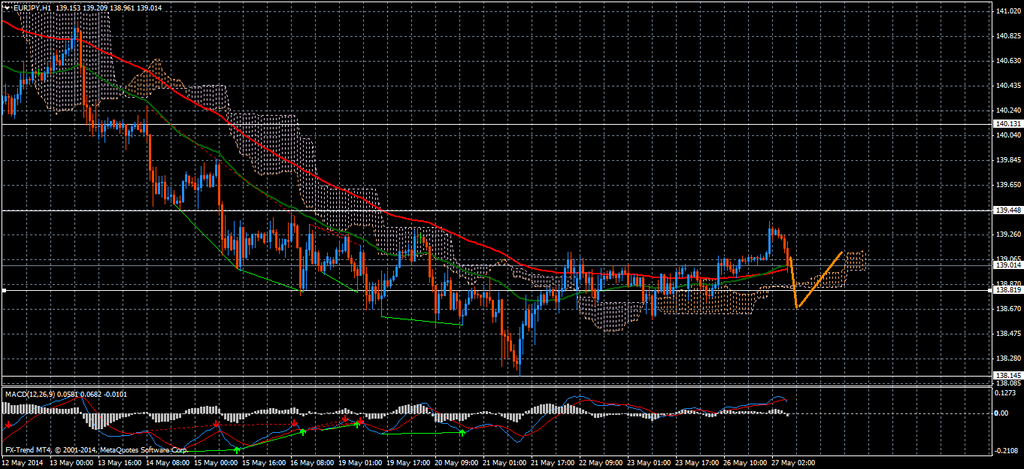Select the 139.448 horizontal level price tag
Viewport: 1024px width, 469px height.
tap(1008, 211)
